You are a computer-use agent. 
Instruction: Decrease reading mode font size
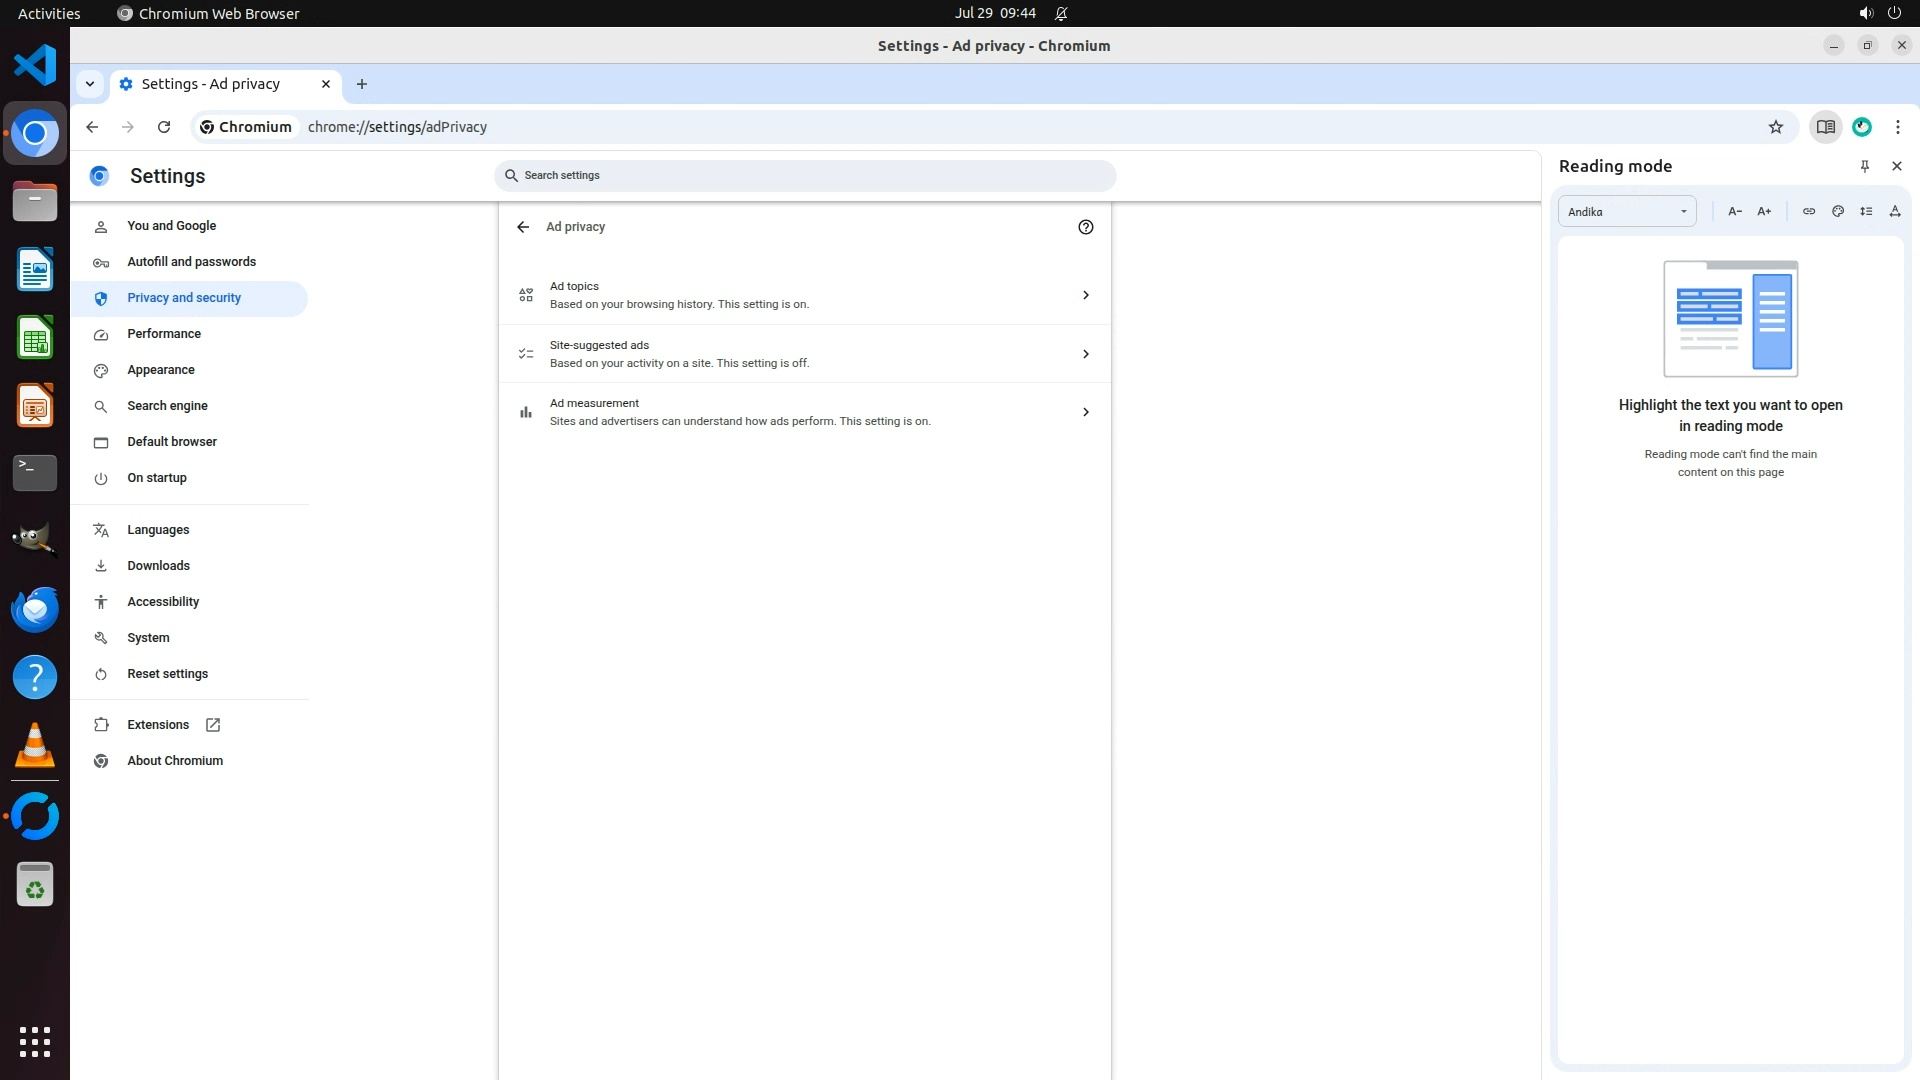click(1735, 211)
